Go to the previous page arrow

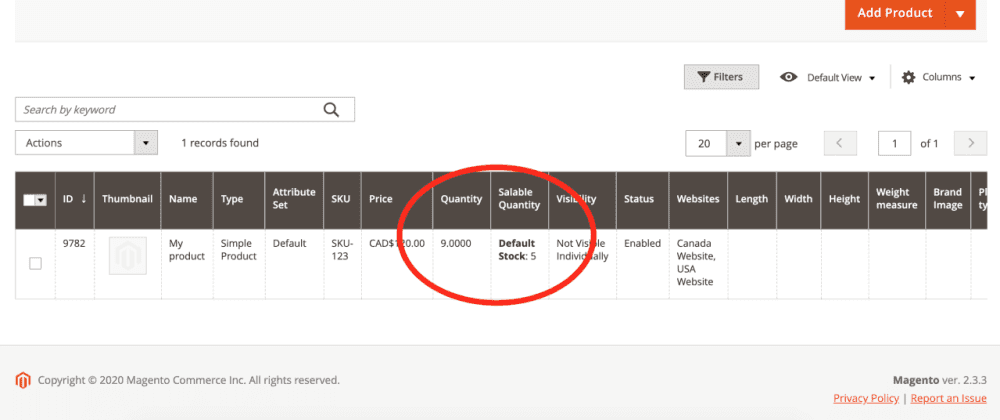(x=840, y=143)
